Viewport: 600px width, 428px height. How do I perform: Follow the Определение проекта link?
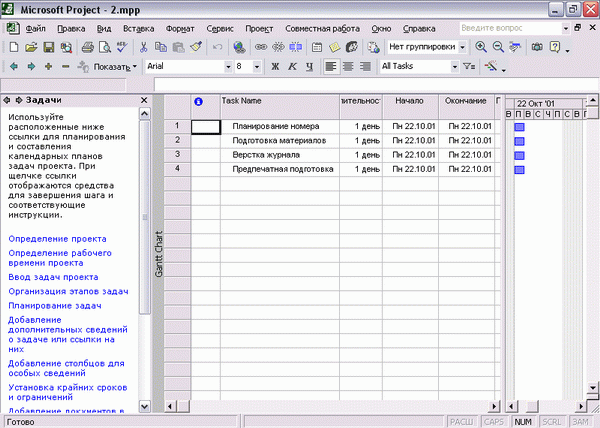[x=57, y=239]
